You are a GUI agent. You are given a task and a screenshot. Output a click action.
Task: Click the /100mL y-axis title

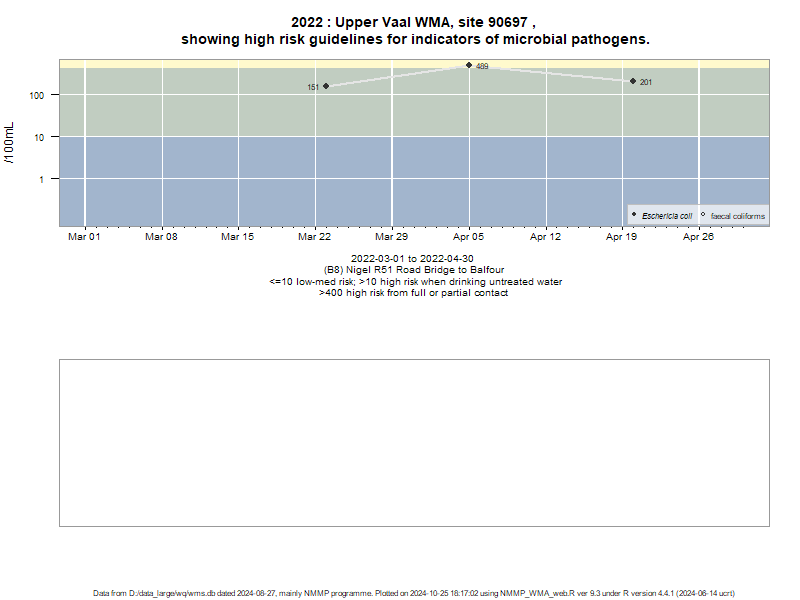tap(10, 143)
